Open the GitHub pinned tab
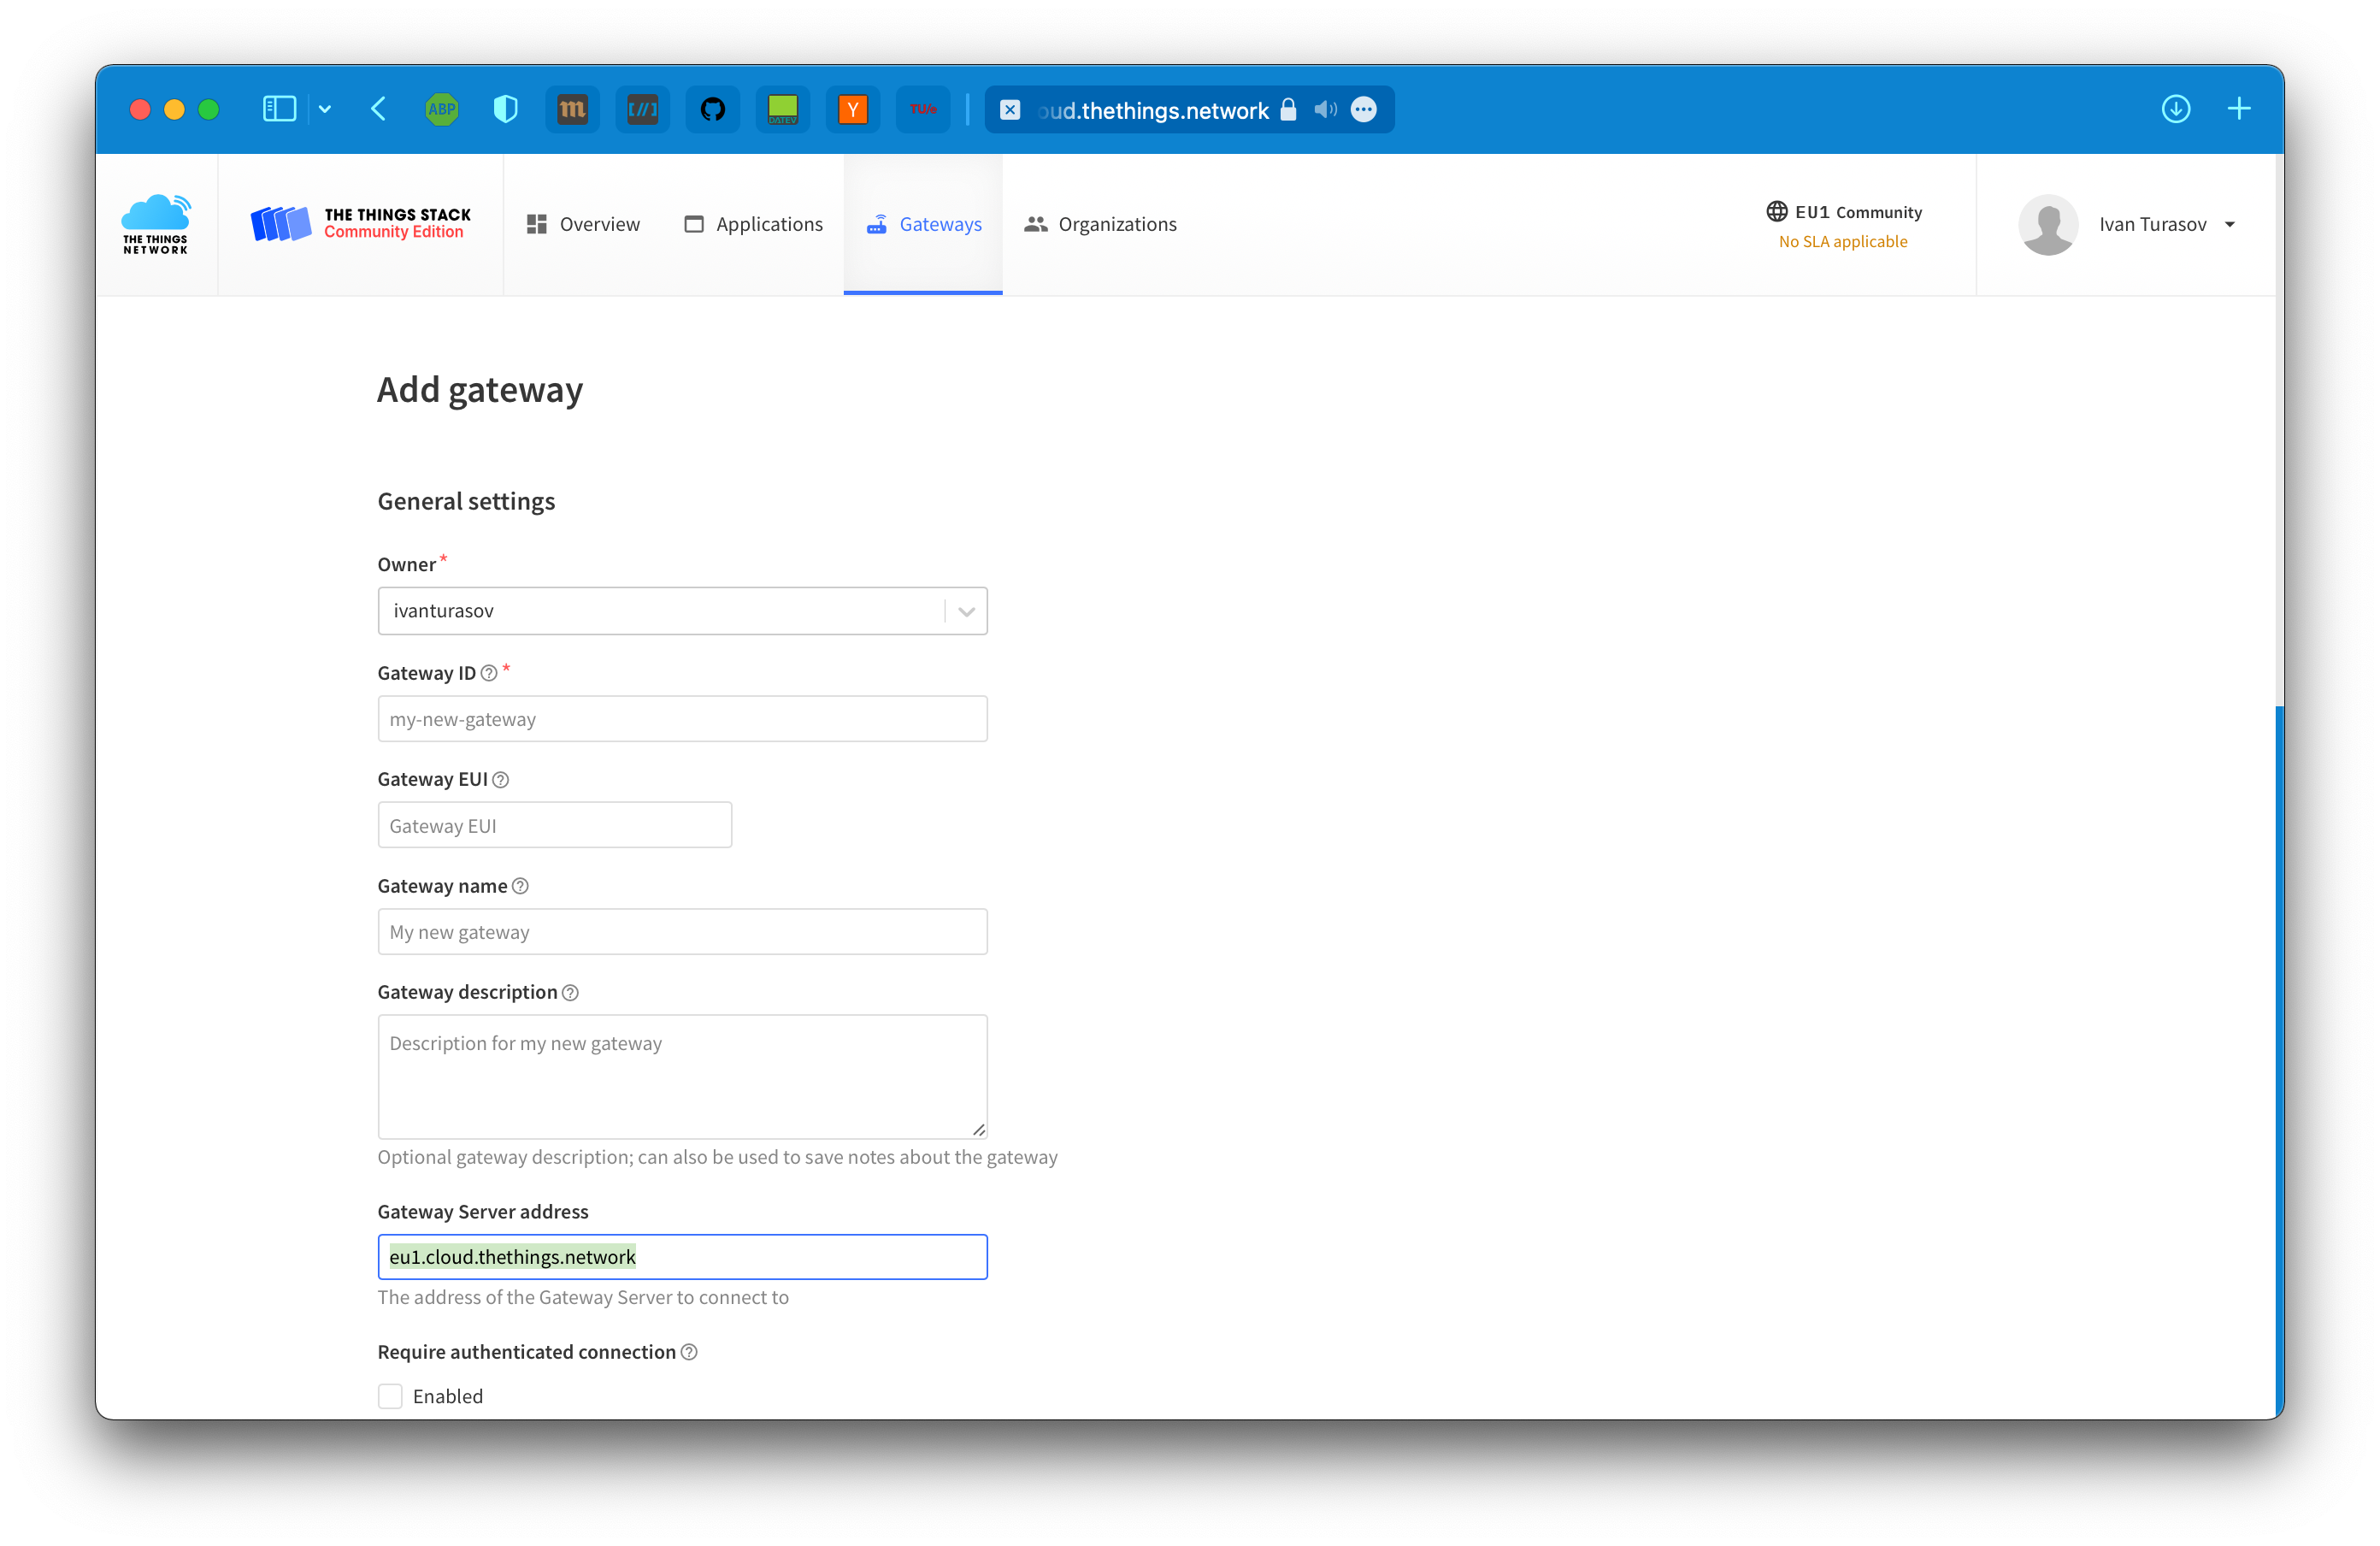The height and width of the screenshot is (1546, 2380). [x=712, y=109]
